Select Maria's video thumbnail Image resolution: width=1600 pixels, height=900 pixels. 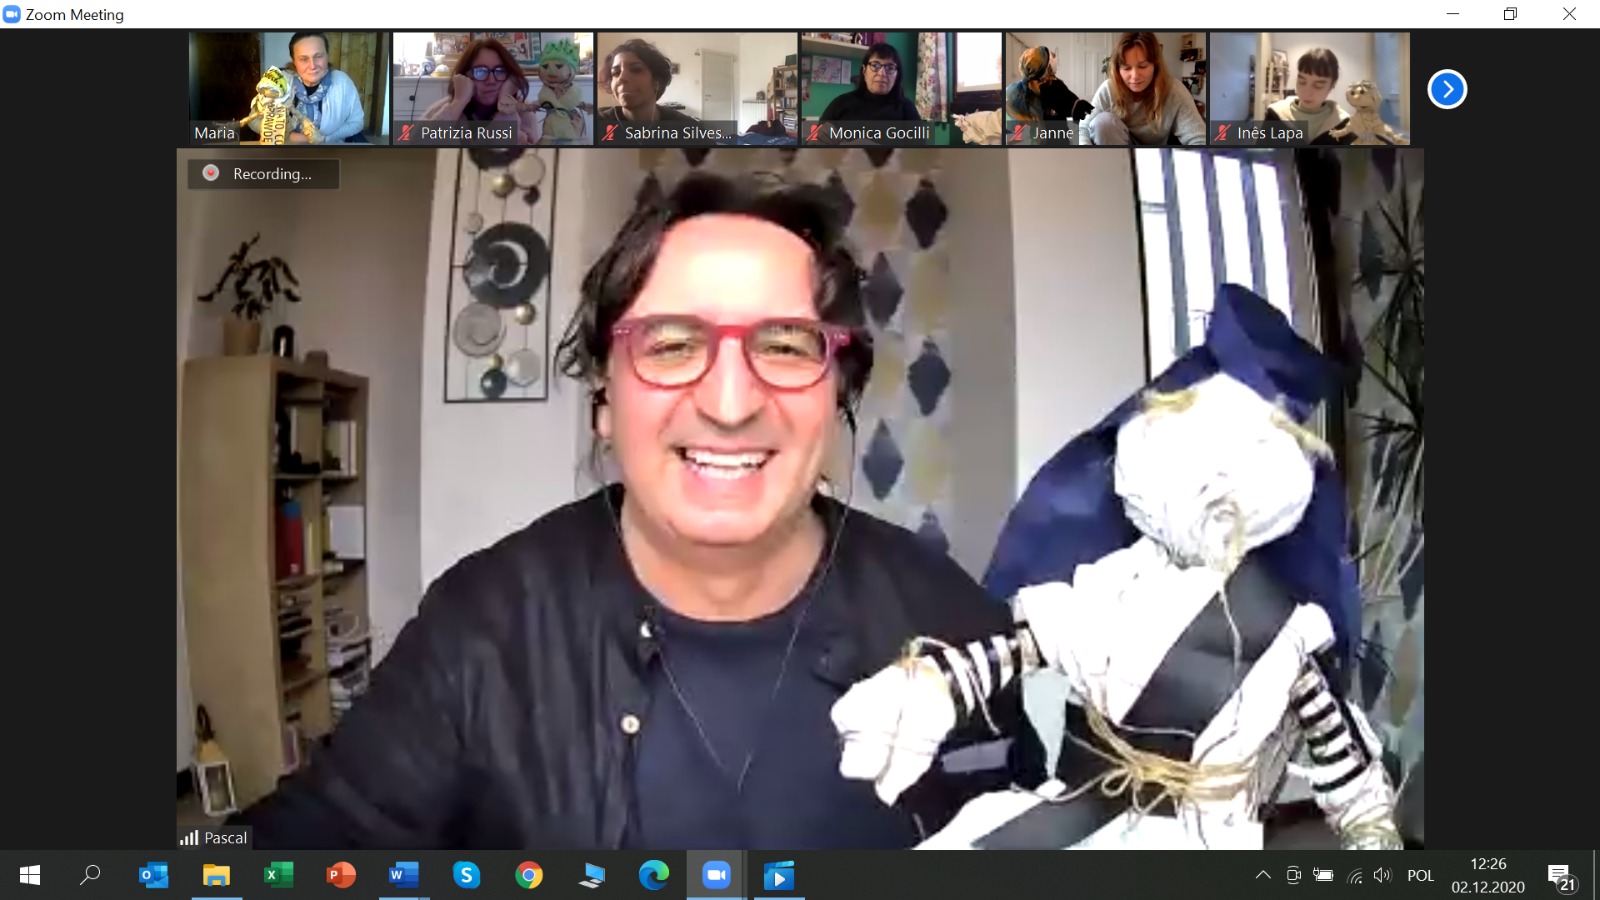(289, 88)
